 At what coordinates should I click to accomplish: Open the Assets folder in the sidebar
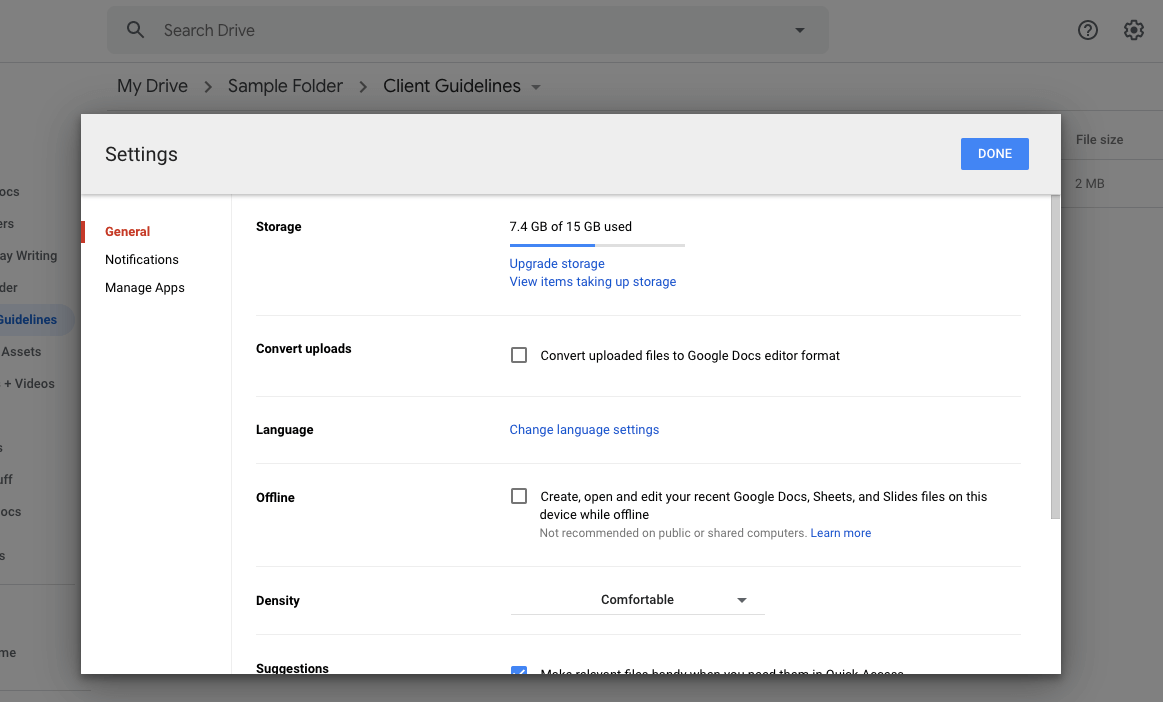pyautogui.click(x=21, y=352)
